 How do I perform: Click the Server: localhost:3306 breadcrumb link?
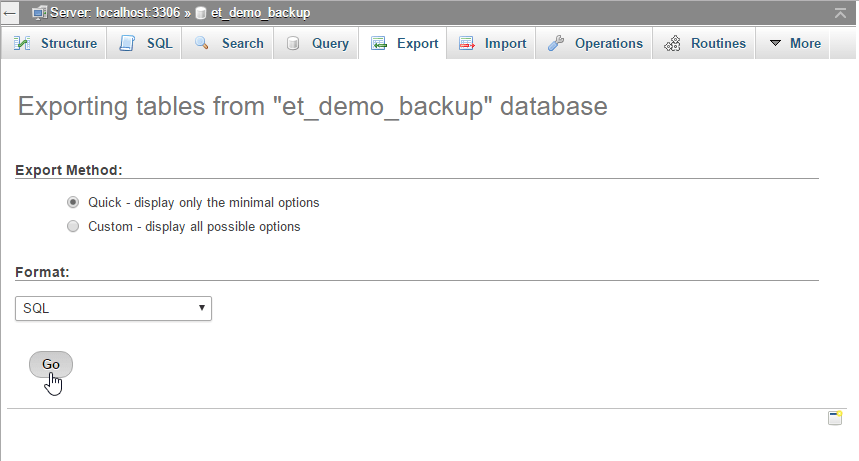pyautogui.click(x=114, y=13)
